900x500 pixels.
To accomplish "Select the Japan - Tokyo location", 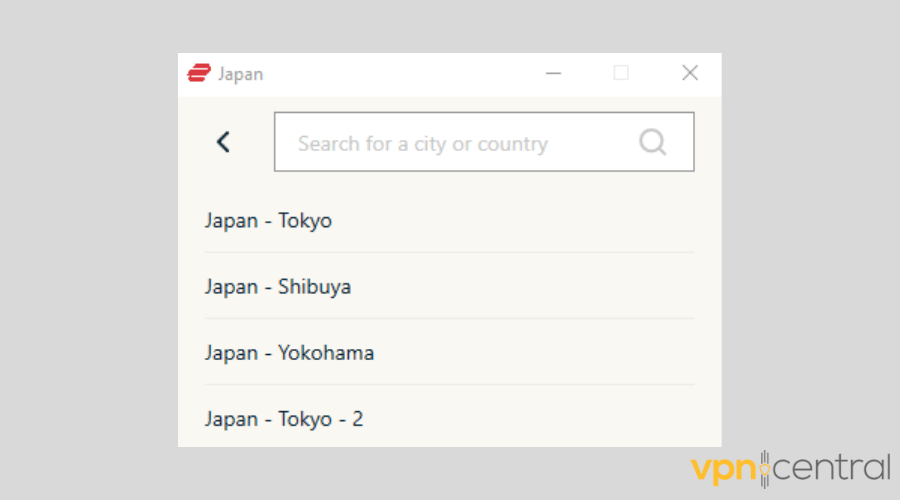I will [268, 221].
